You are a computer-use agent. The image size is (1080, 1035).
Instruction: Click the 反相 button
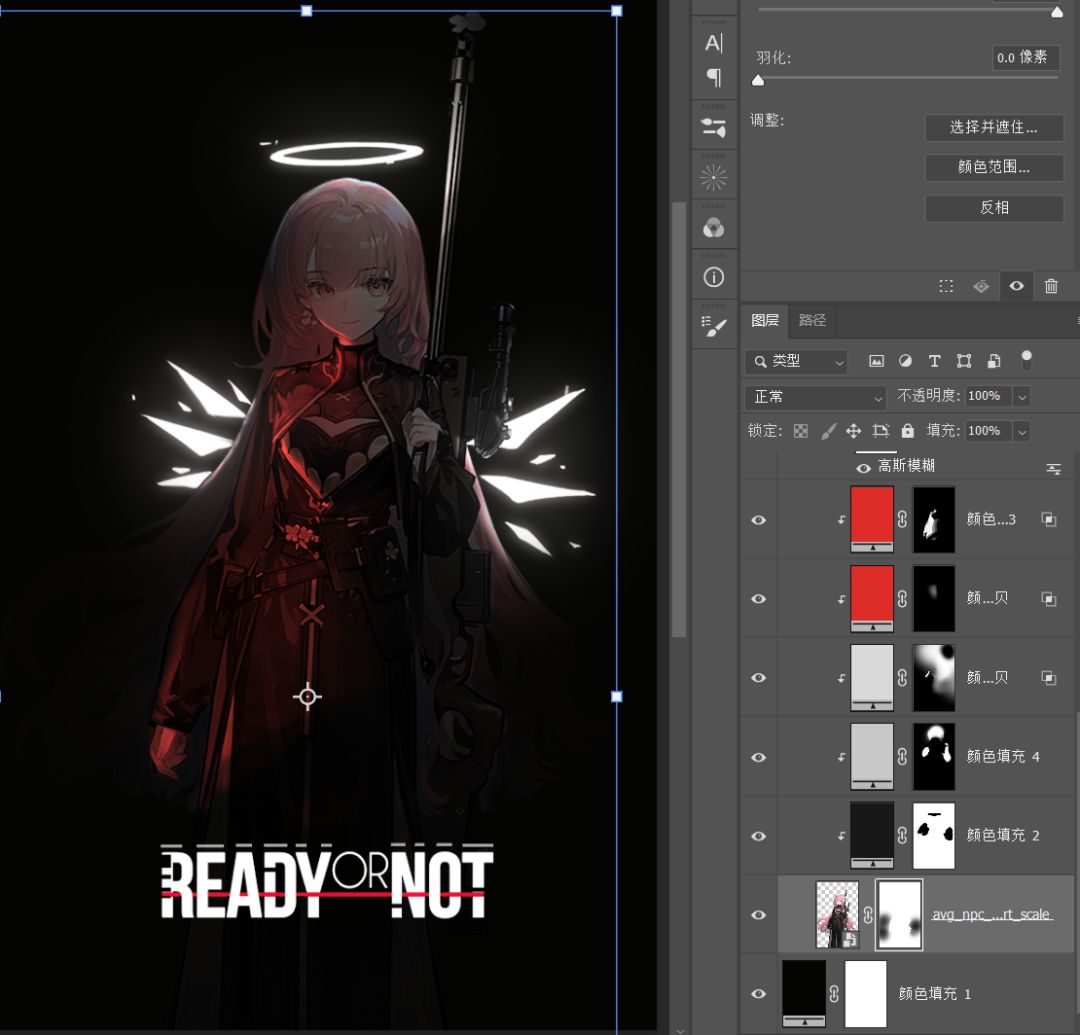[993, 208]
